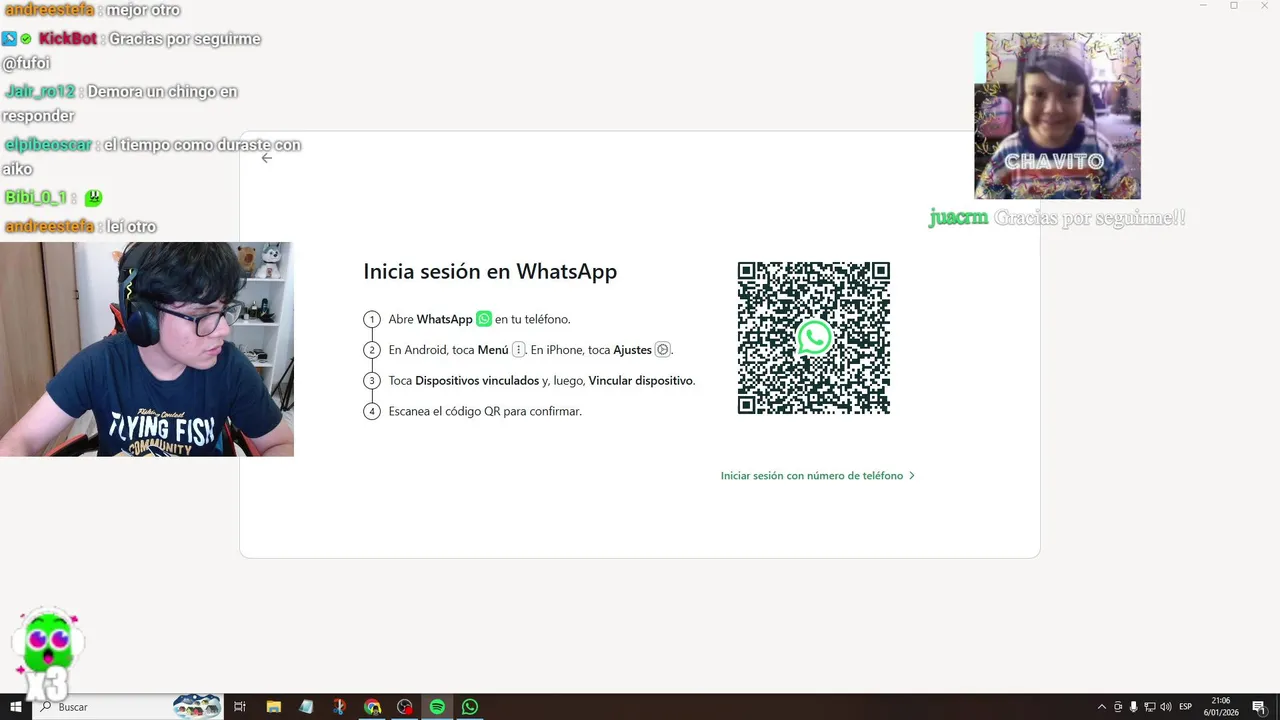1280x720 pixels.
Task: Open Task View from the taskbar
Action: 240,707
